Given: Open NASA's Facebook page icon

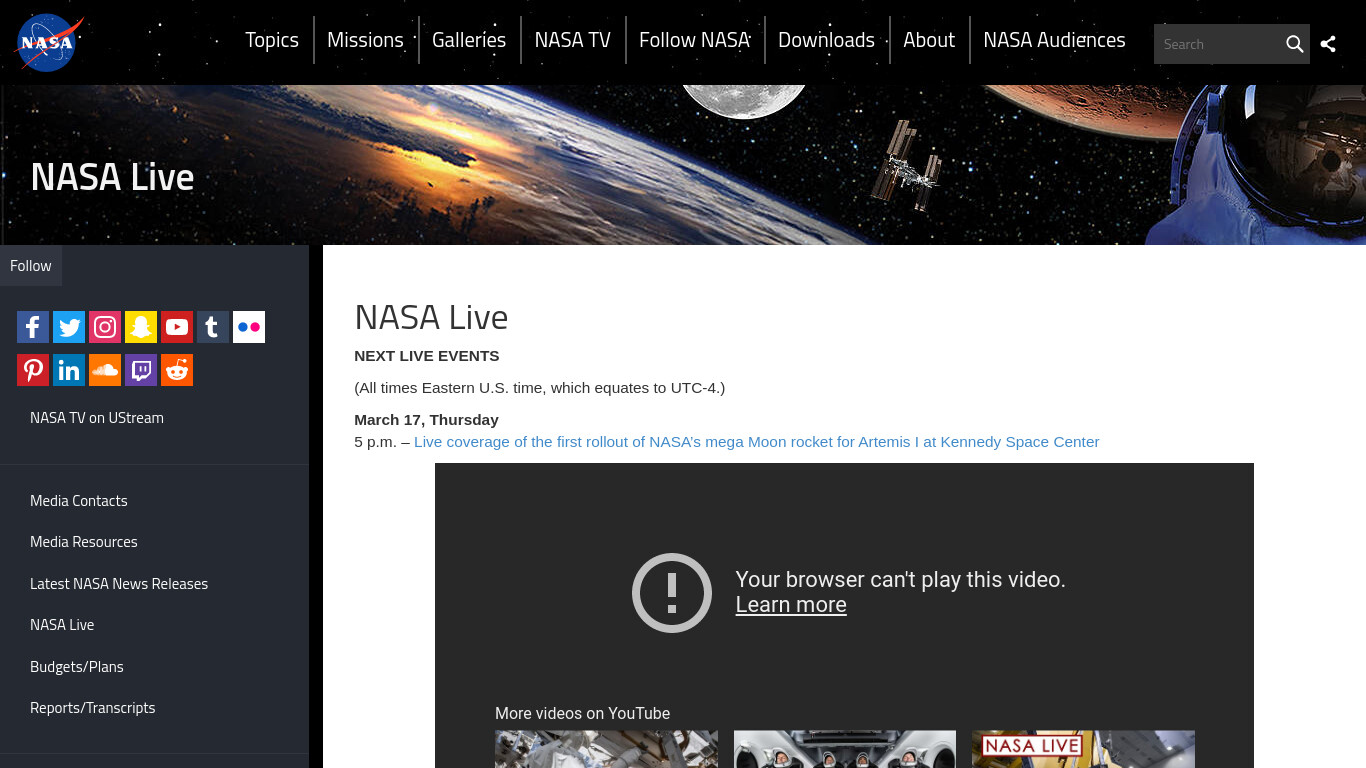Looking at the screenshot, I should [33, 327].
